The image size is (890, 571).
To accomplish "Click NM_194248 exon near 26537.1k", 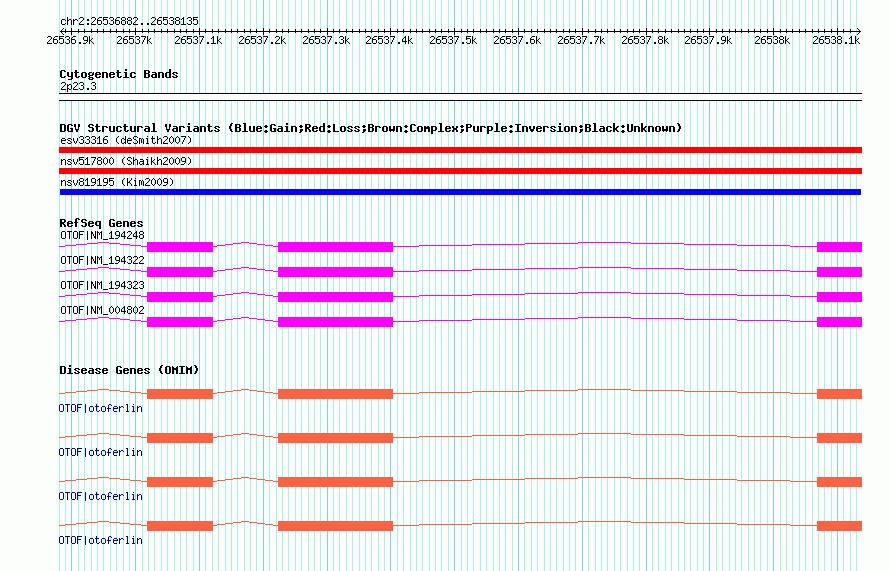I will 180,247.
